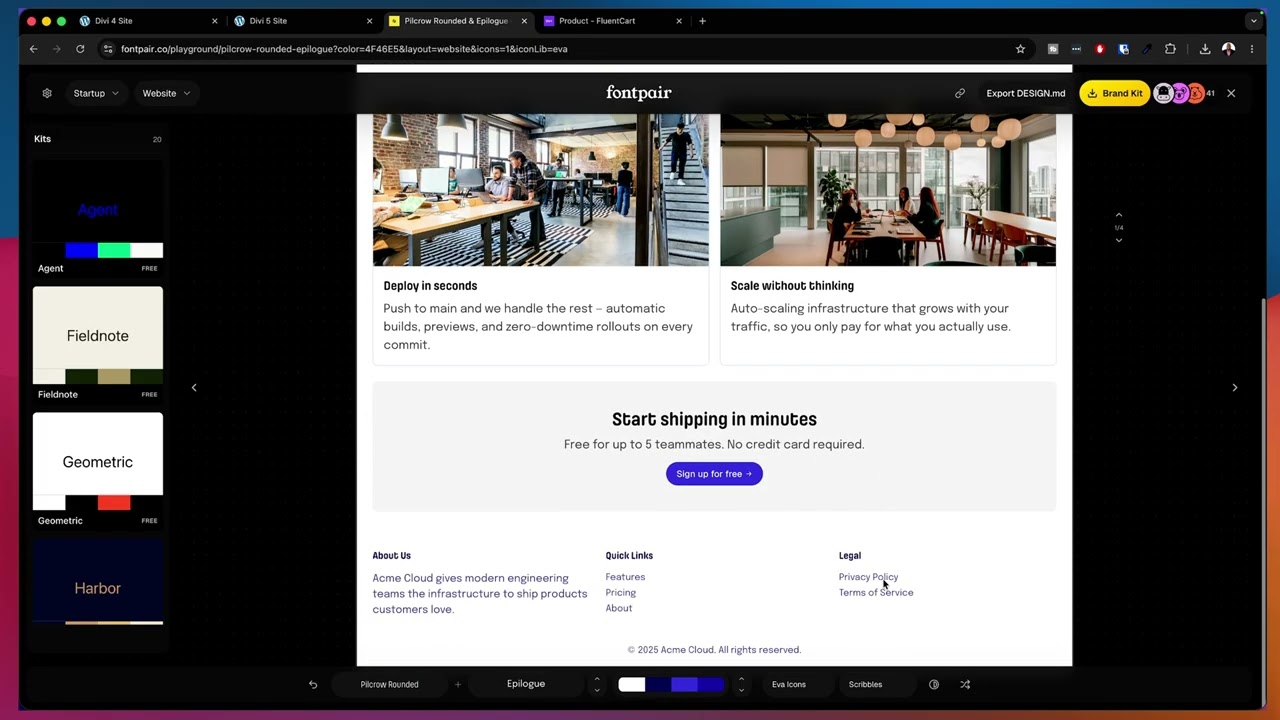Open the Website layout dropdown

166,93
